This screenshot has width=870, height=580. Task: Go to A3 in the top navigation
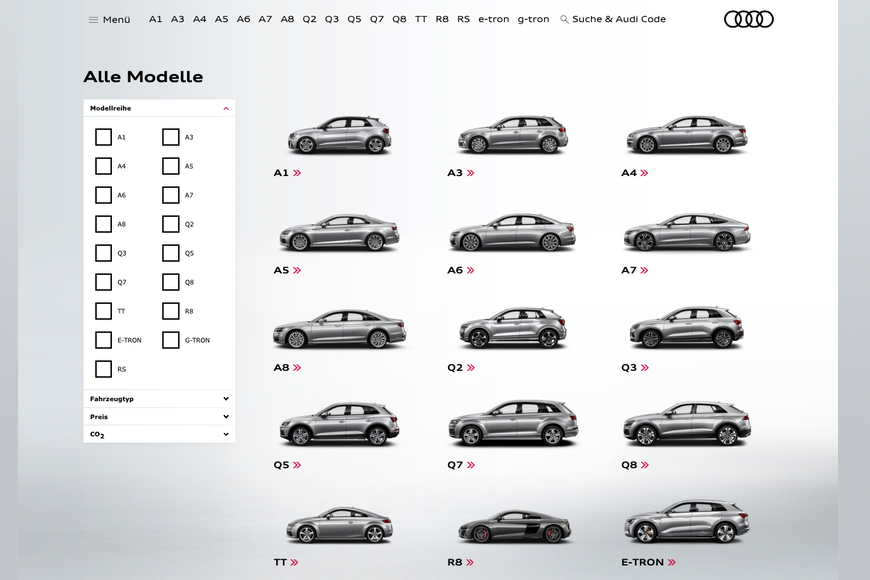pos(178,19)
